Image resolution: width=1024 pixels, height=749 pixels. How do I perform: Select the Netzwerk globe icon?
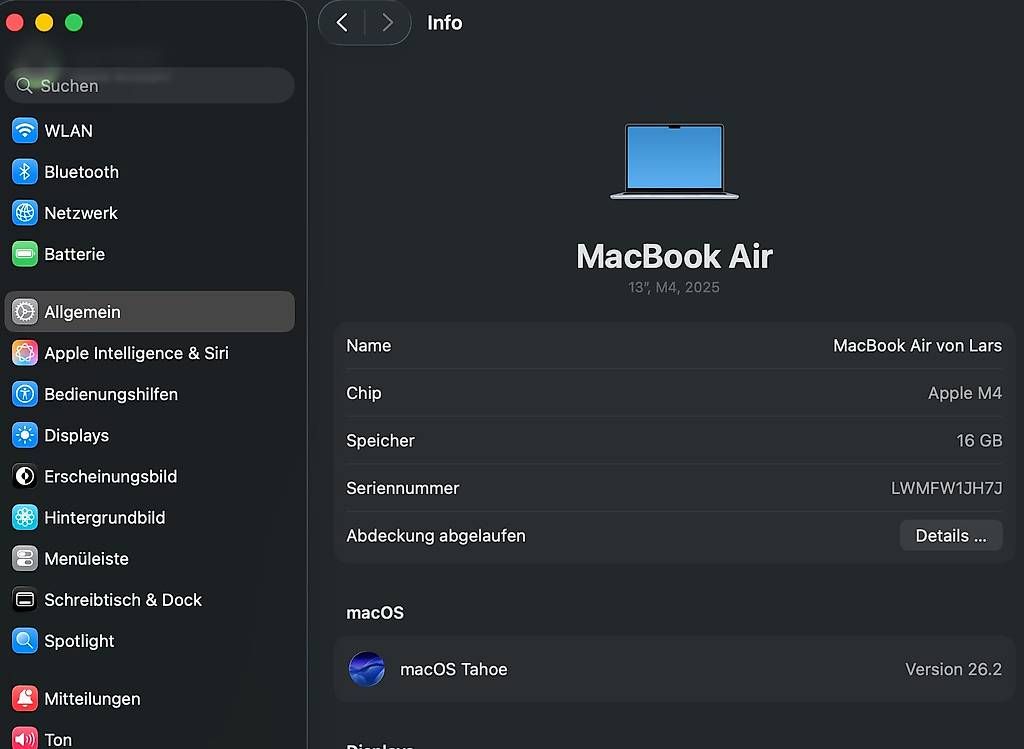pos(25,213)
